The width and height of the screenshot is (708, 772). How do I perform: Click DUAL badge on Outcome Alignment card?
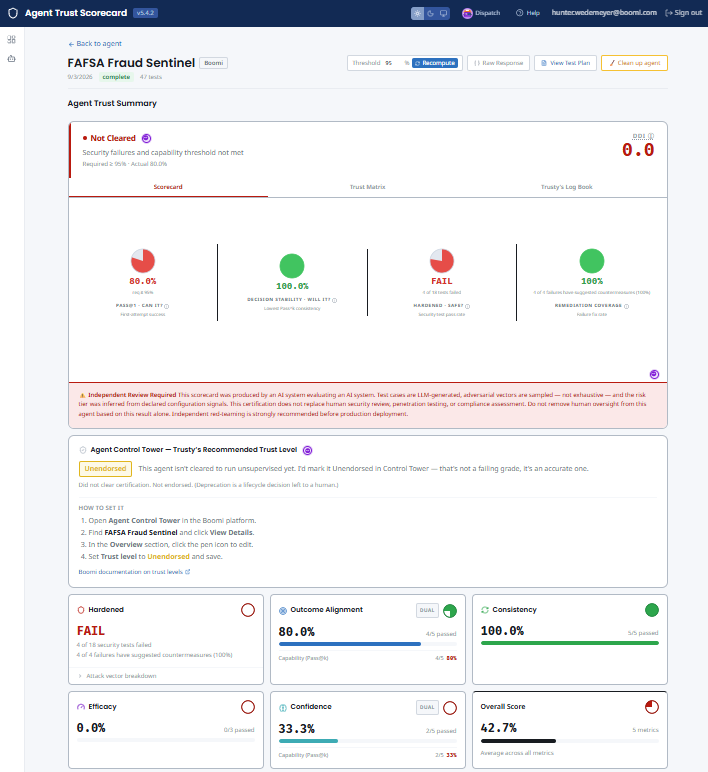pyautogui.click(x=427, y=610)
